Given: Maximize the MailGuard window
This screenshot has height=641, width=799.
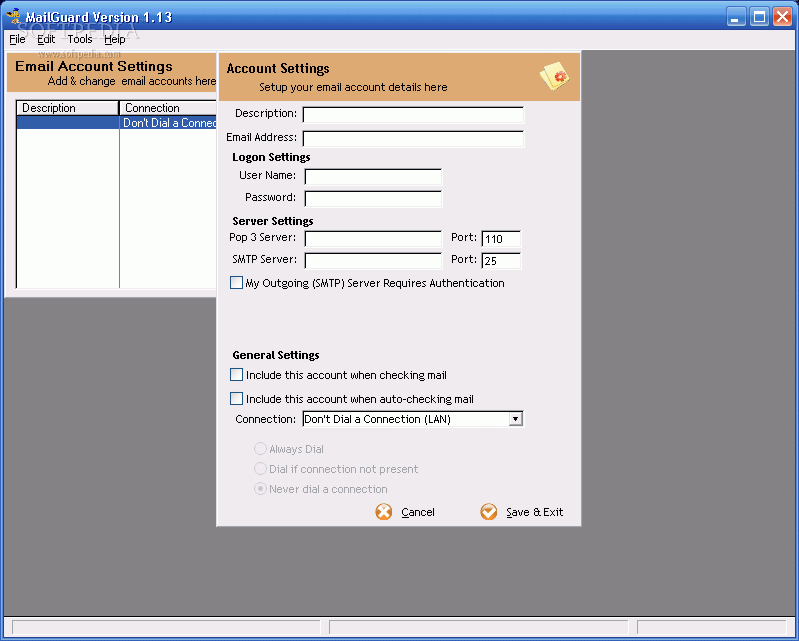Looking at the screenshot, I should 759,17.
